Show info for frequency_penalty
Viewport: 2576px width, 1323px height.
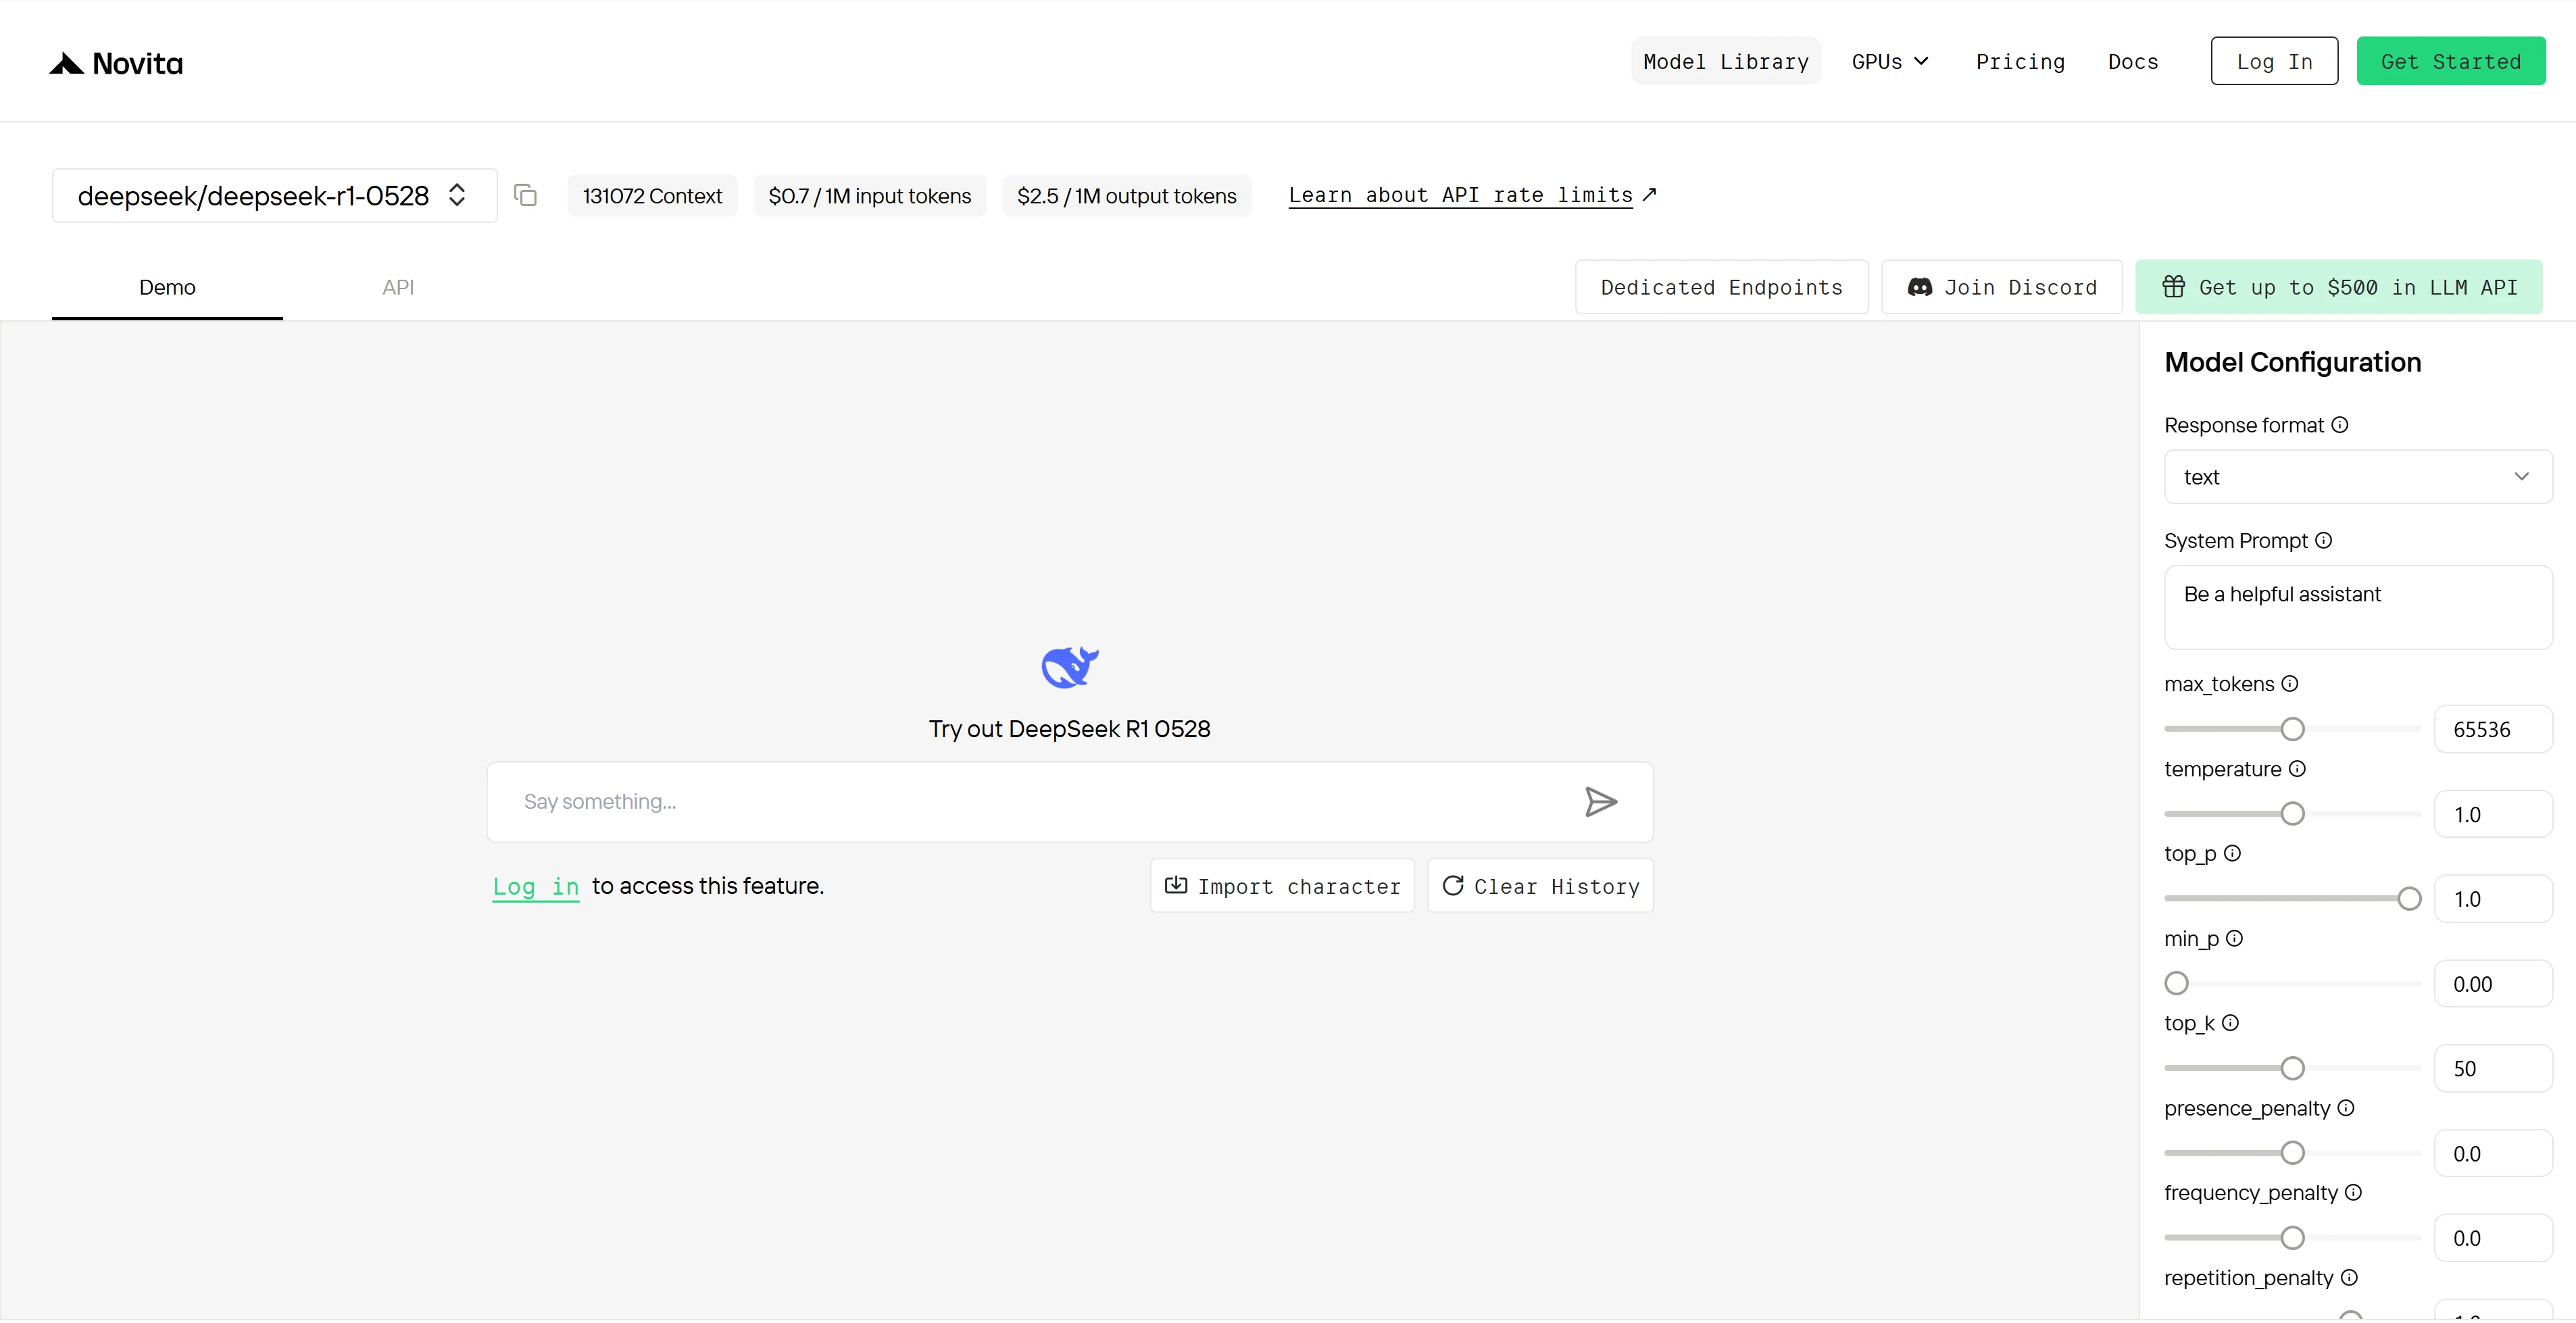2353,1192
